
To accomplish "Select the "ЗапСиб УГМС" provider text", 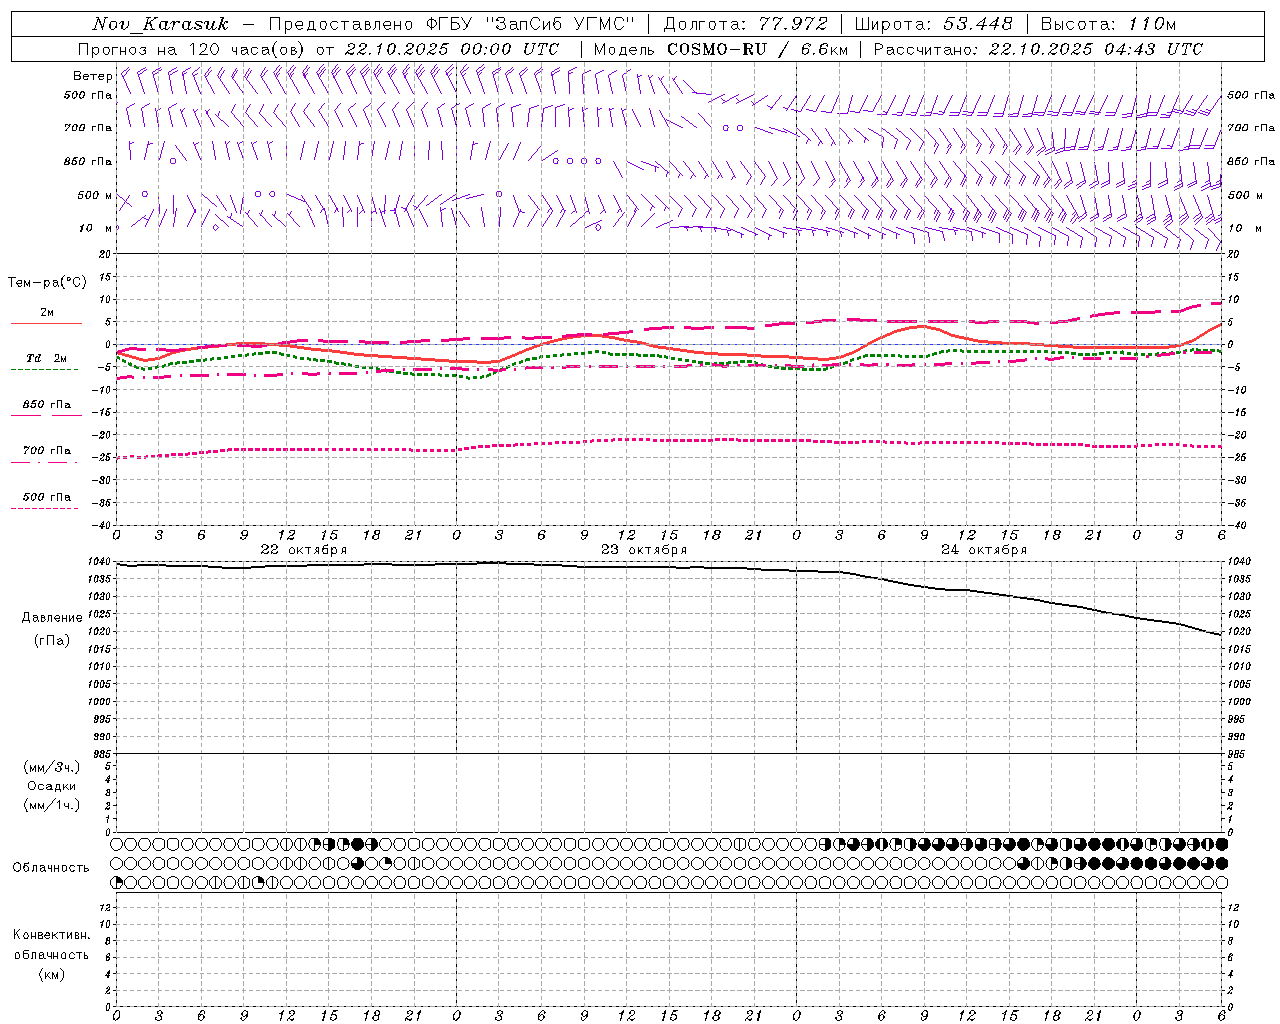I will point(562,24).
